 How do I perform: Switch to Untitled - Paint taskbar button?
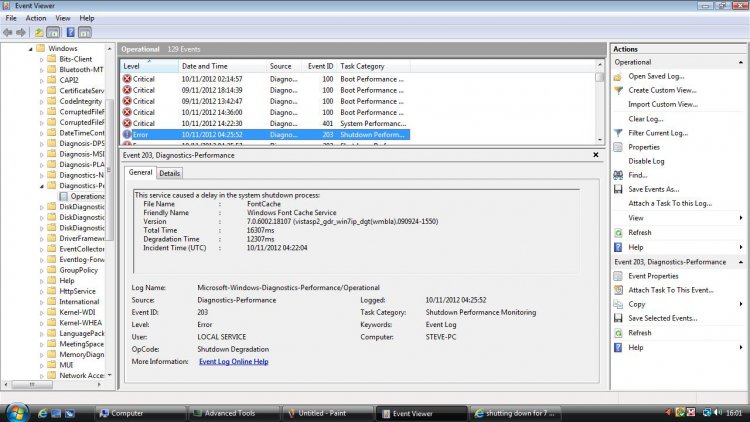[327, 413]
